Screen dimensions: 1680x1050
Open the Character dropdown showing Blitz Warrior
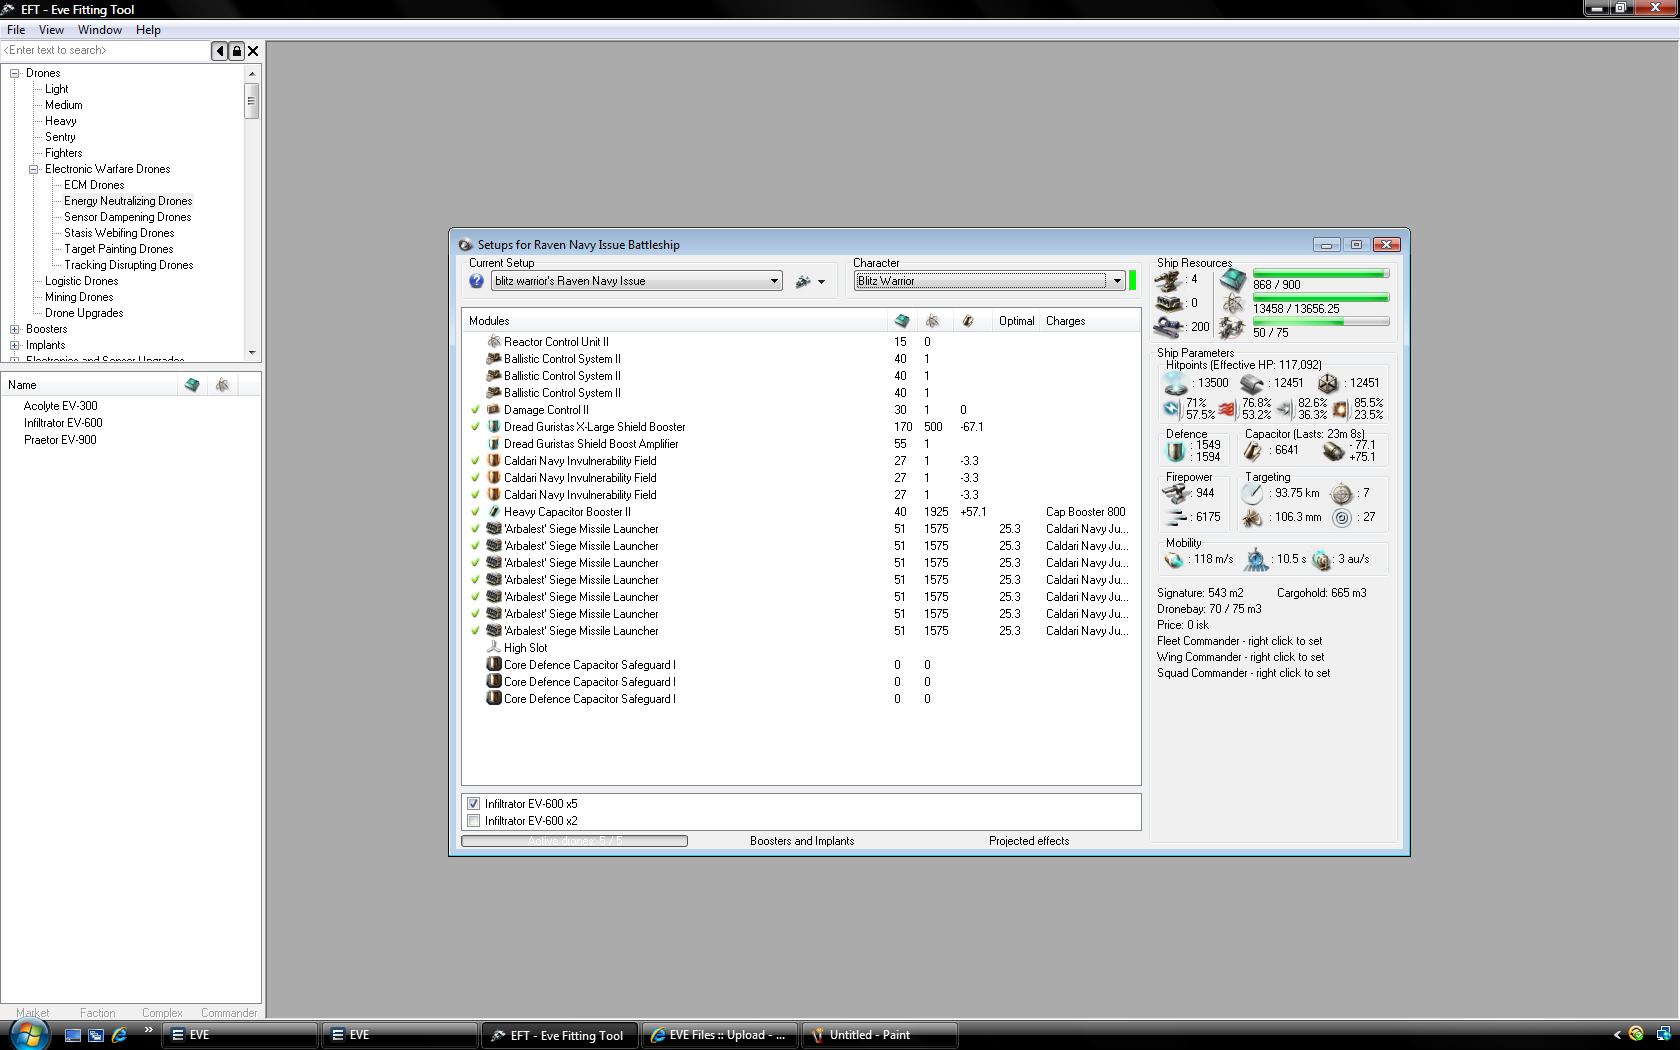click(x=1117, y=281)
